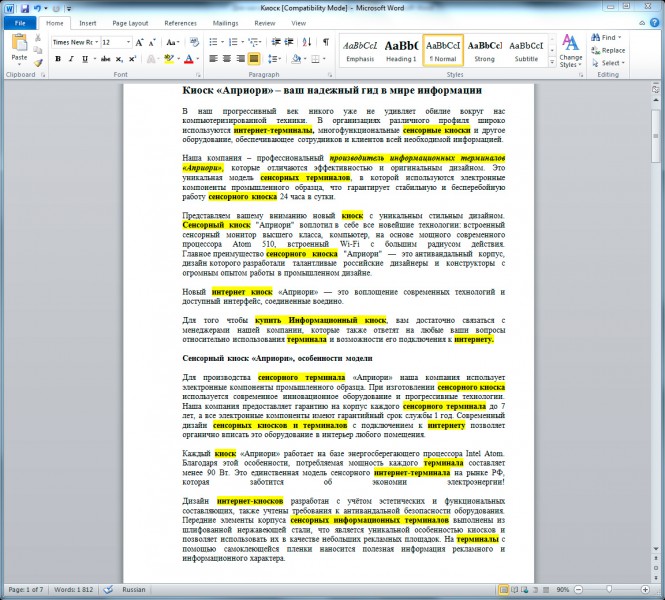Toggle Justify paragraph alignment
Viewport: 665px width, 600px height.
pos(254,59)
